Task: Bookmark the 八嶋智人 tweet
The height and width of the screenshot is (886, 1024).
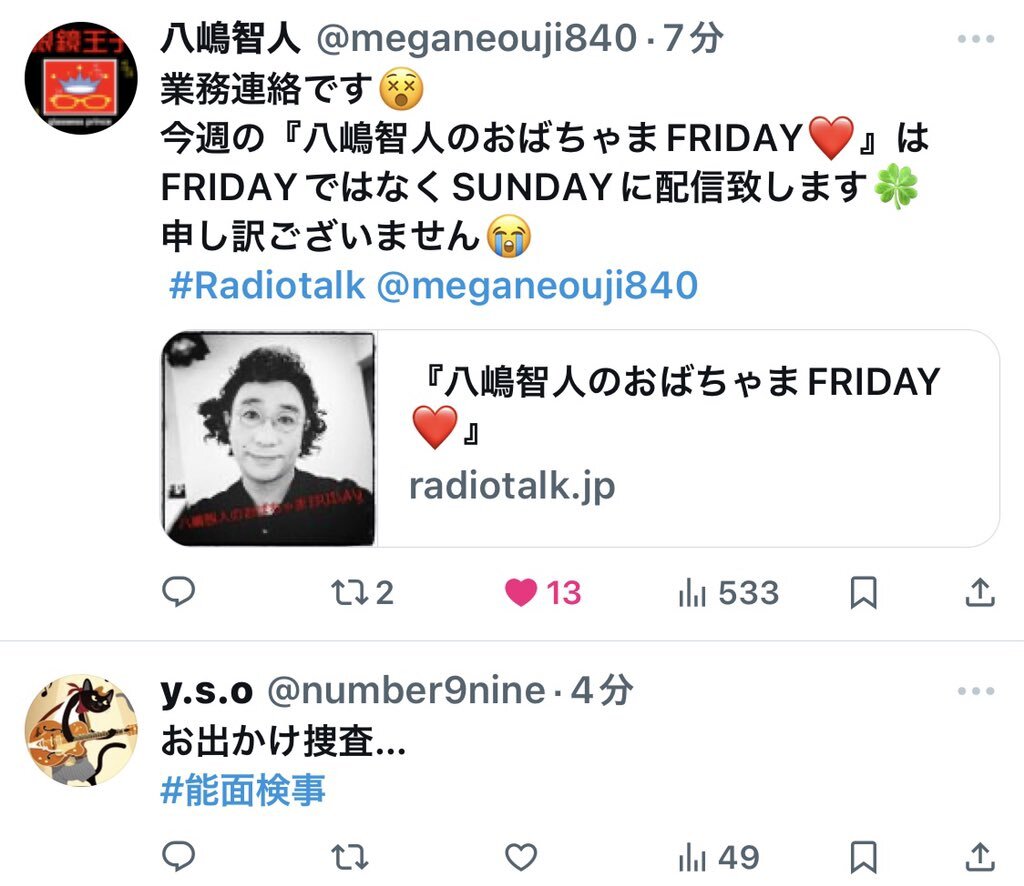Action: click(863, 593)
